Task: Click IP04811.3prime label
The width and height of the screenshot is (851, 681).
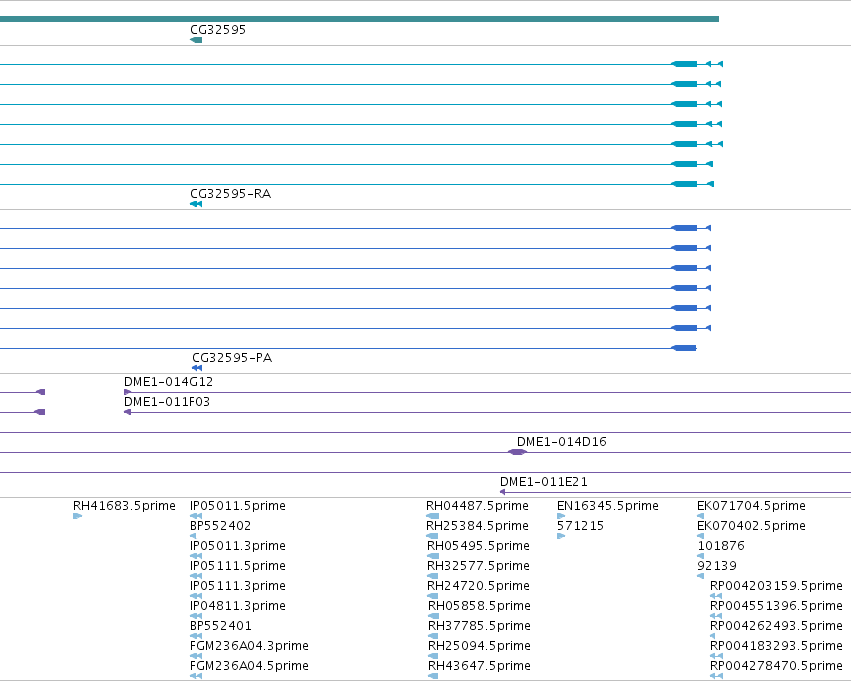Action: pos(238,606)
